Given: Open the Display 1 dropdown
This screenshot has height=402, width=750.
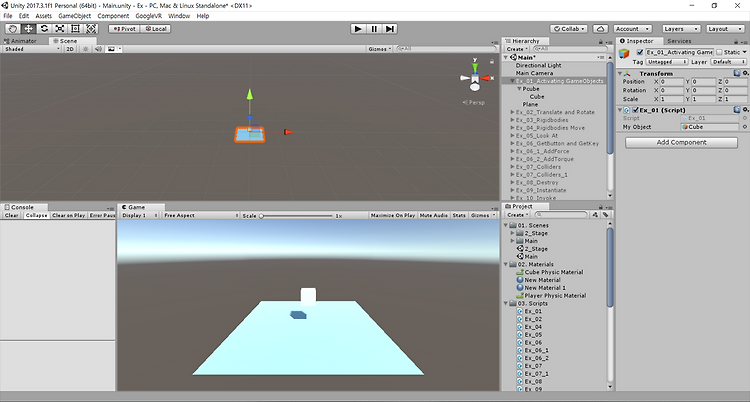Looking at the screenshot, I should pos(140,215).
